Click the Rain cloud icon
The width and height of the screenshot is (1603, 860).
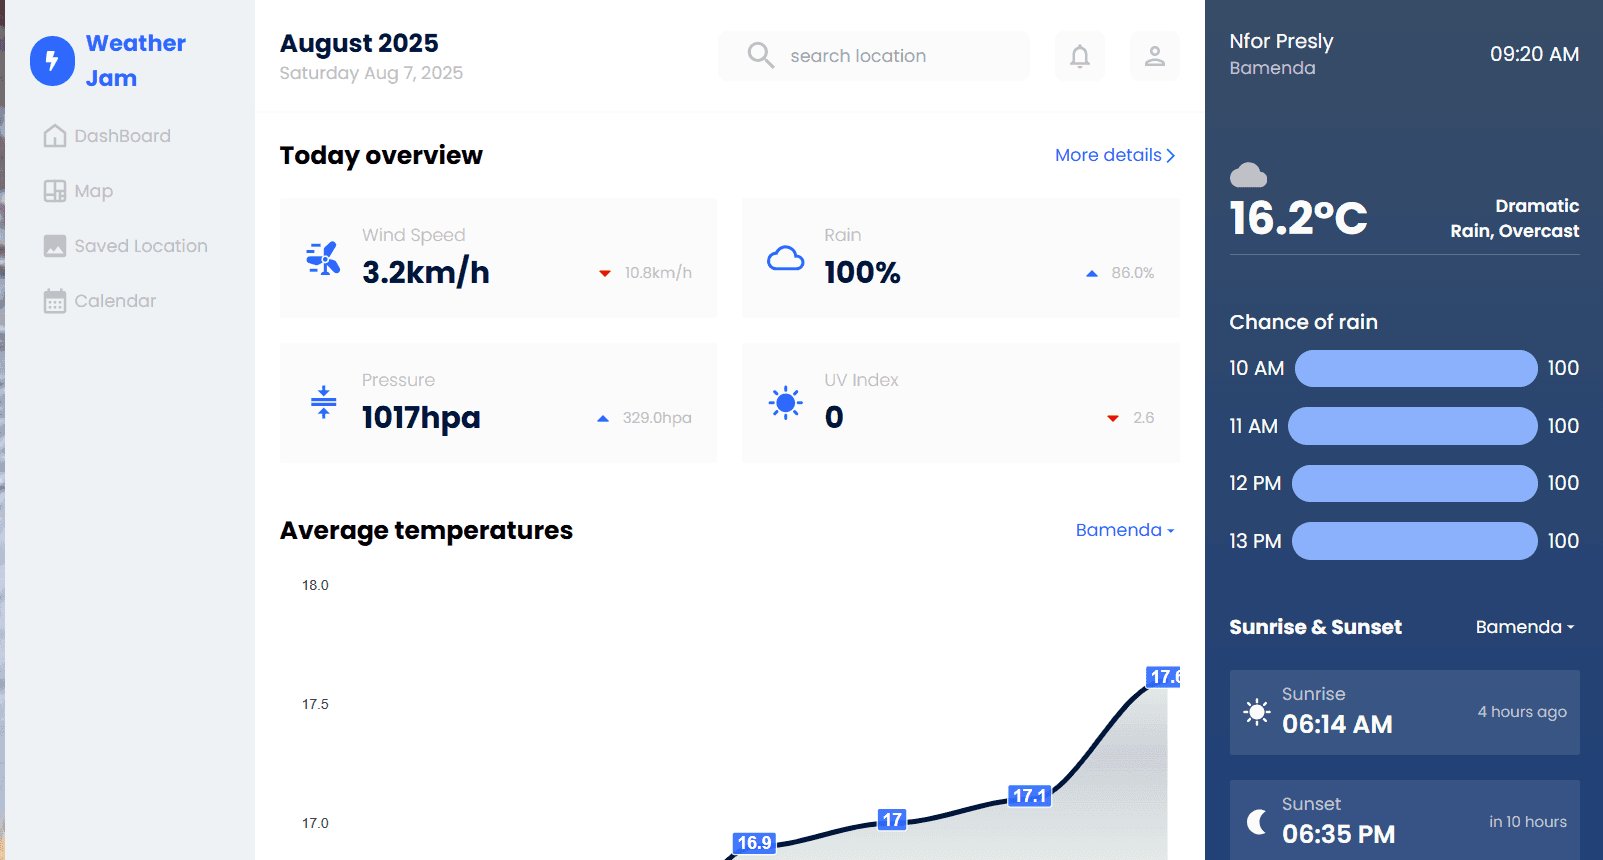pyautogui.click(x=785, y=259)
